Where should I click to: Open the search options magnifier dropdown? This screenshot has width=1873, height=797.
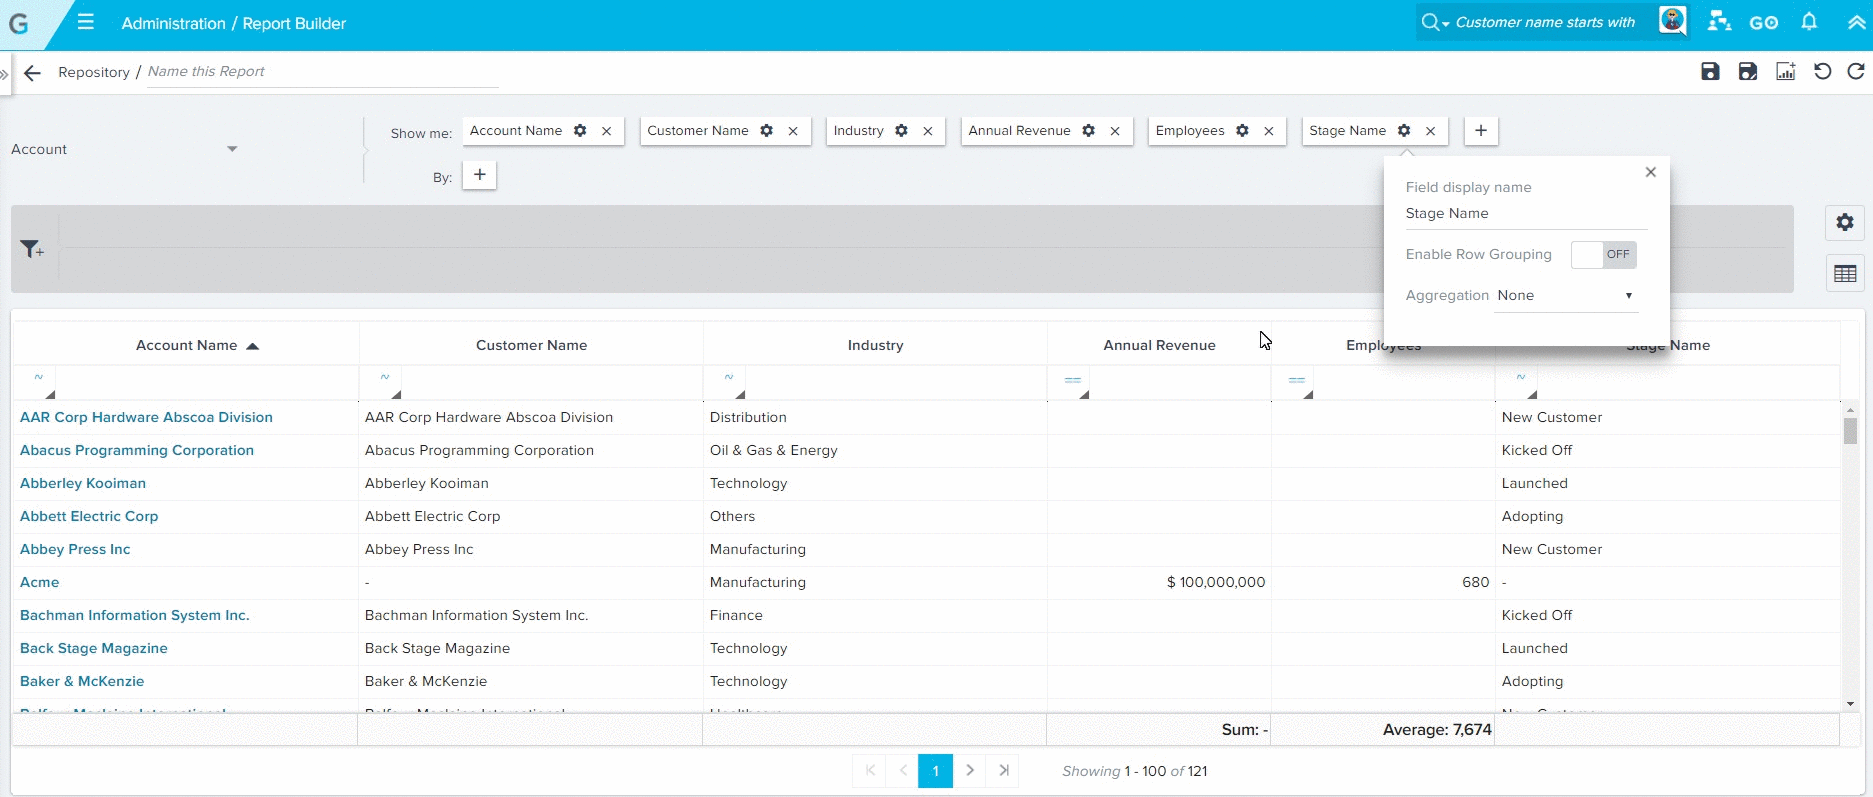(x=1435, y=22)
